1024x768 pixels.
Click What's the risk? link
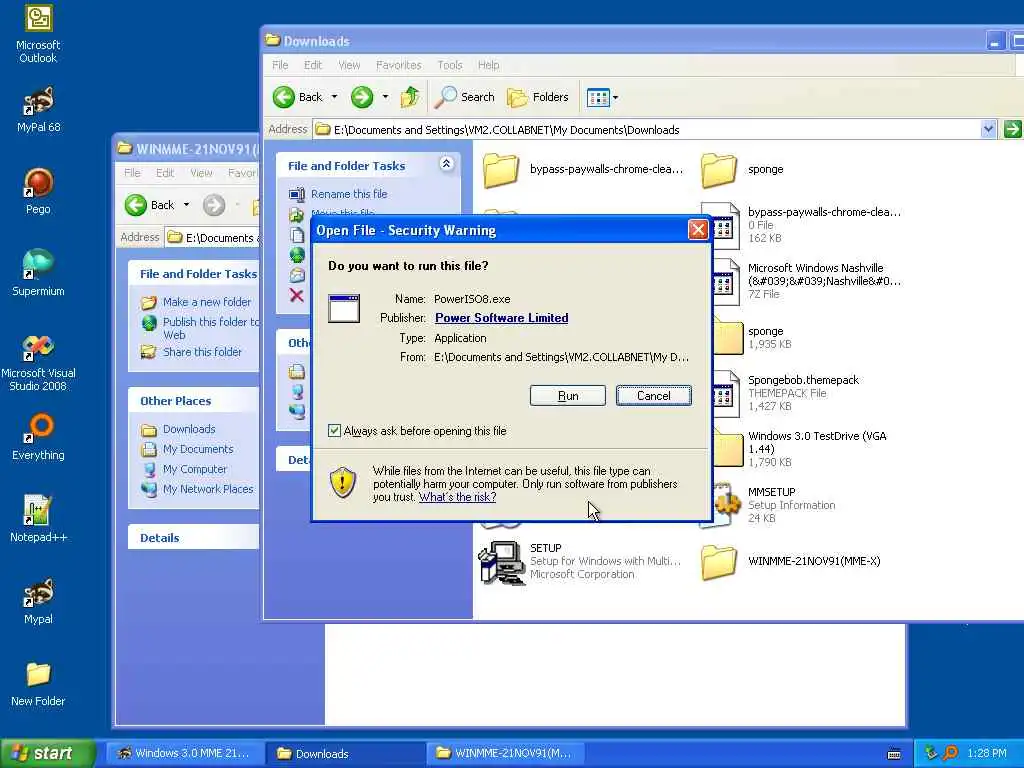[x=457, y=497]
